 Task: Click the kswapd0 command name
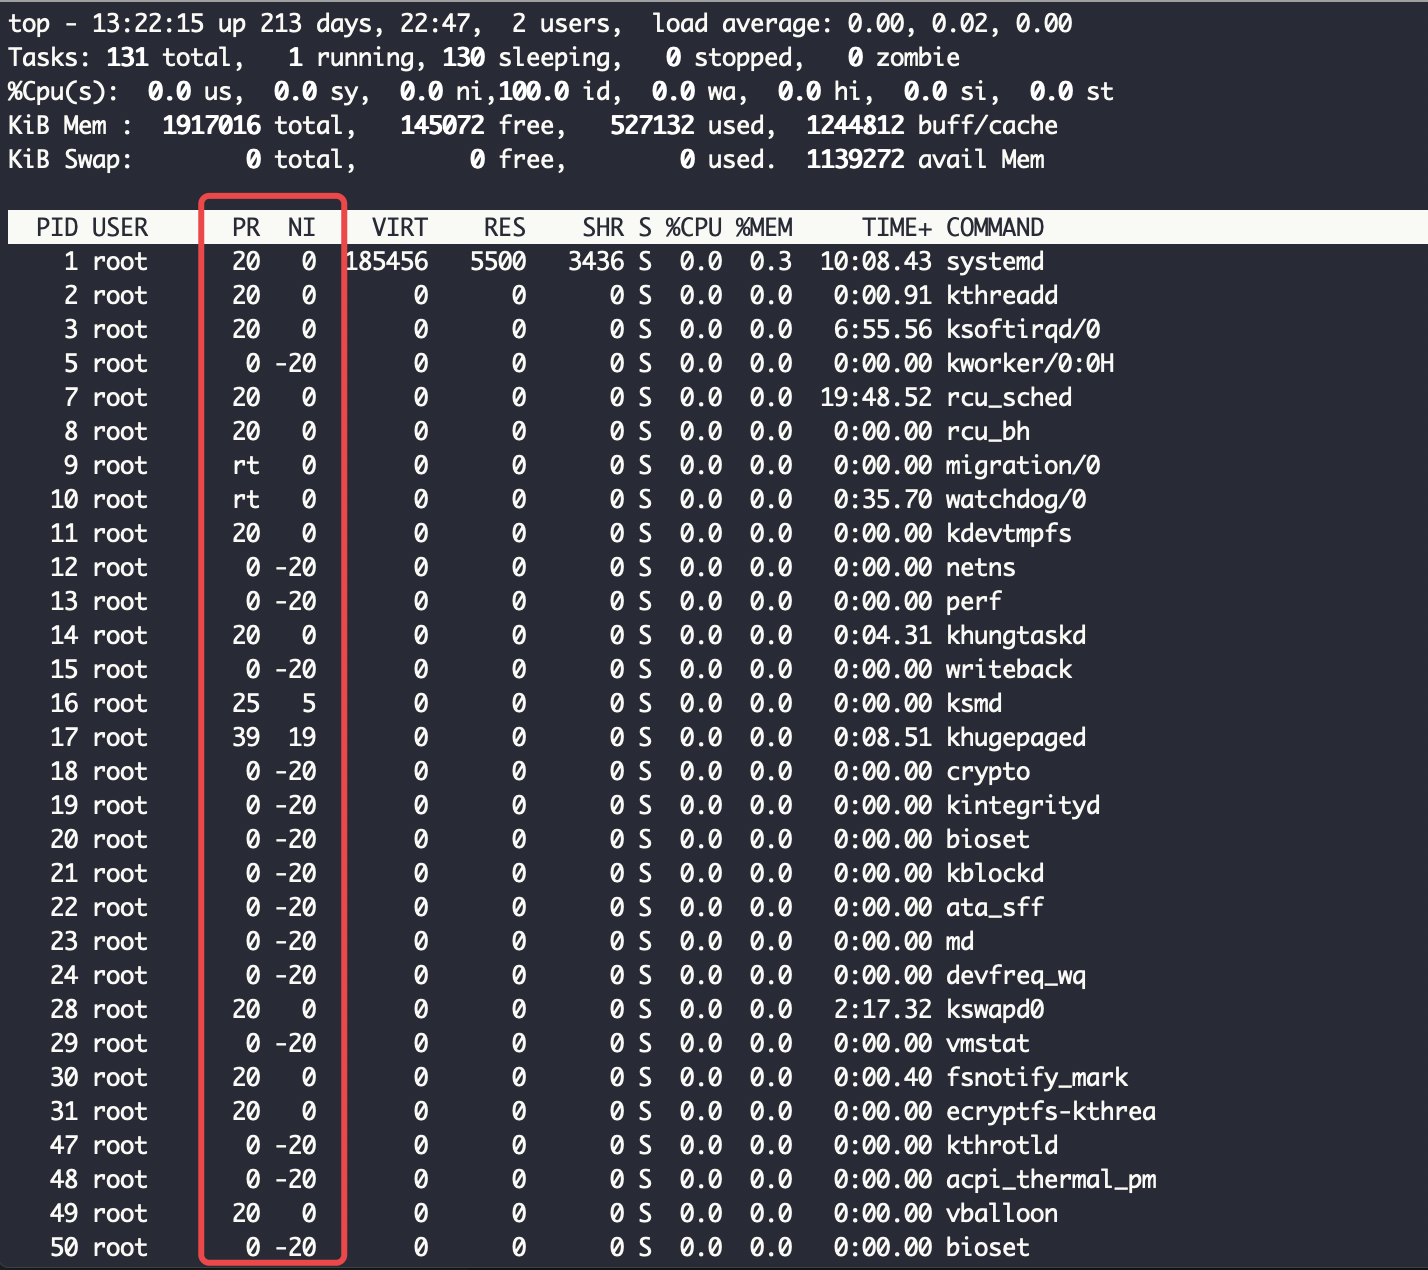pos(994,1010)
